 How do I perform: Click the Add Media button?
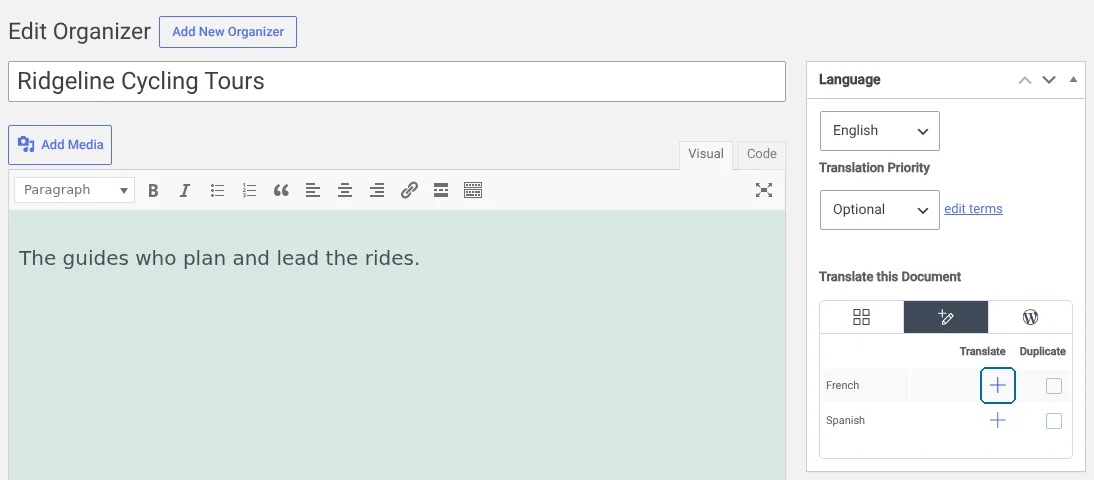[x=60, y=145]
